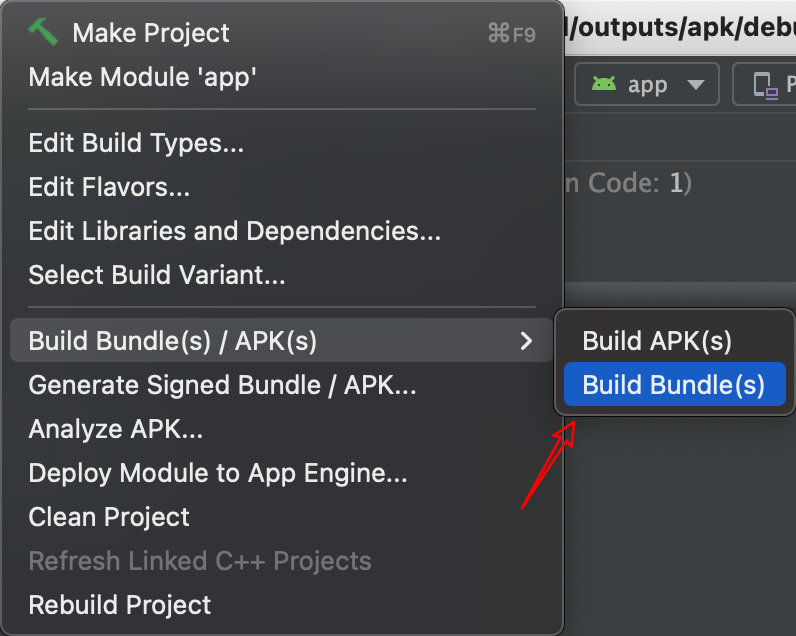Expand the Build Bundle(s) / APK(s) submenu chevron
The image size is (796, 636).
[x=526, y=342]
